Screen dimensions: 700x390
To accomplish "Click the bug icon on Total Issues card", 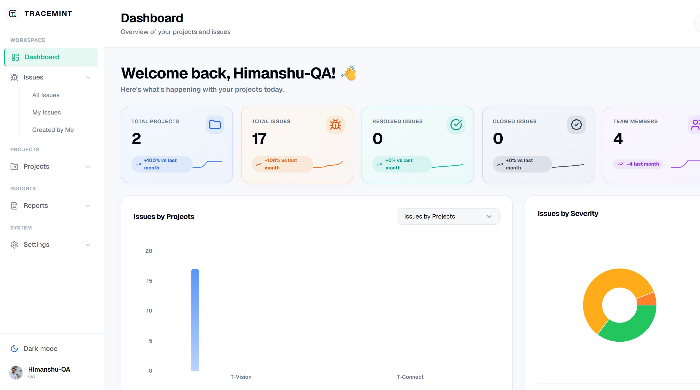I will pyautogui.click(x=335, y=124).
